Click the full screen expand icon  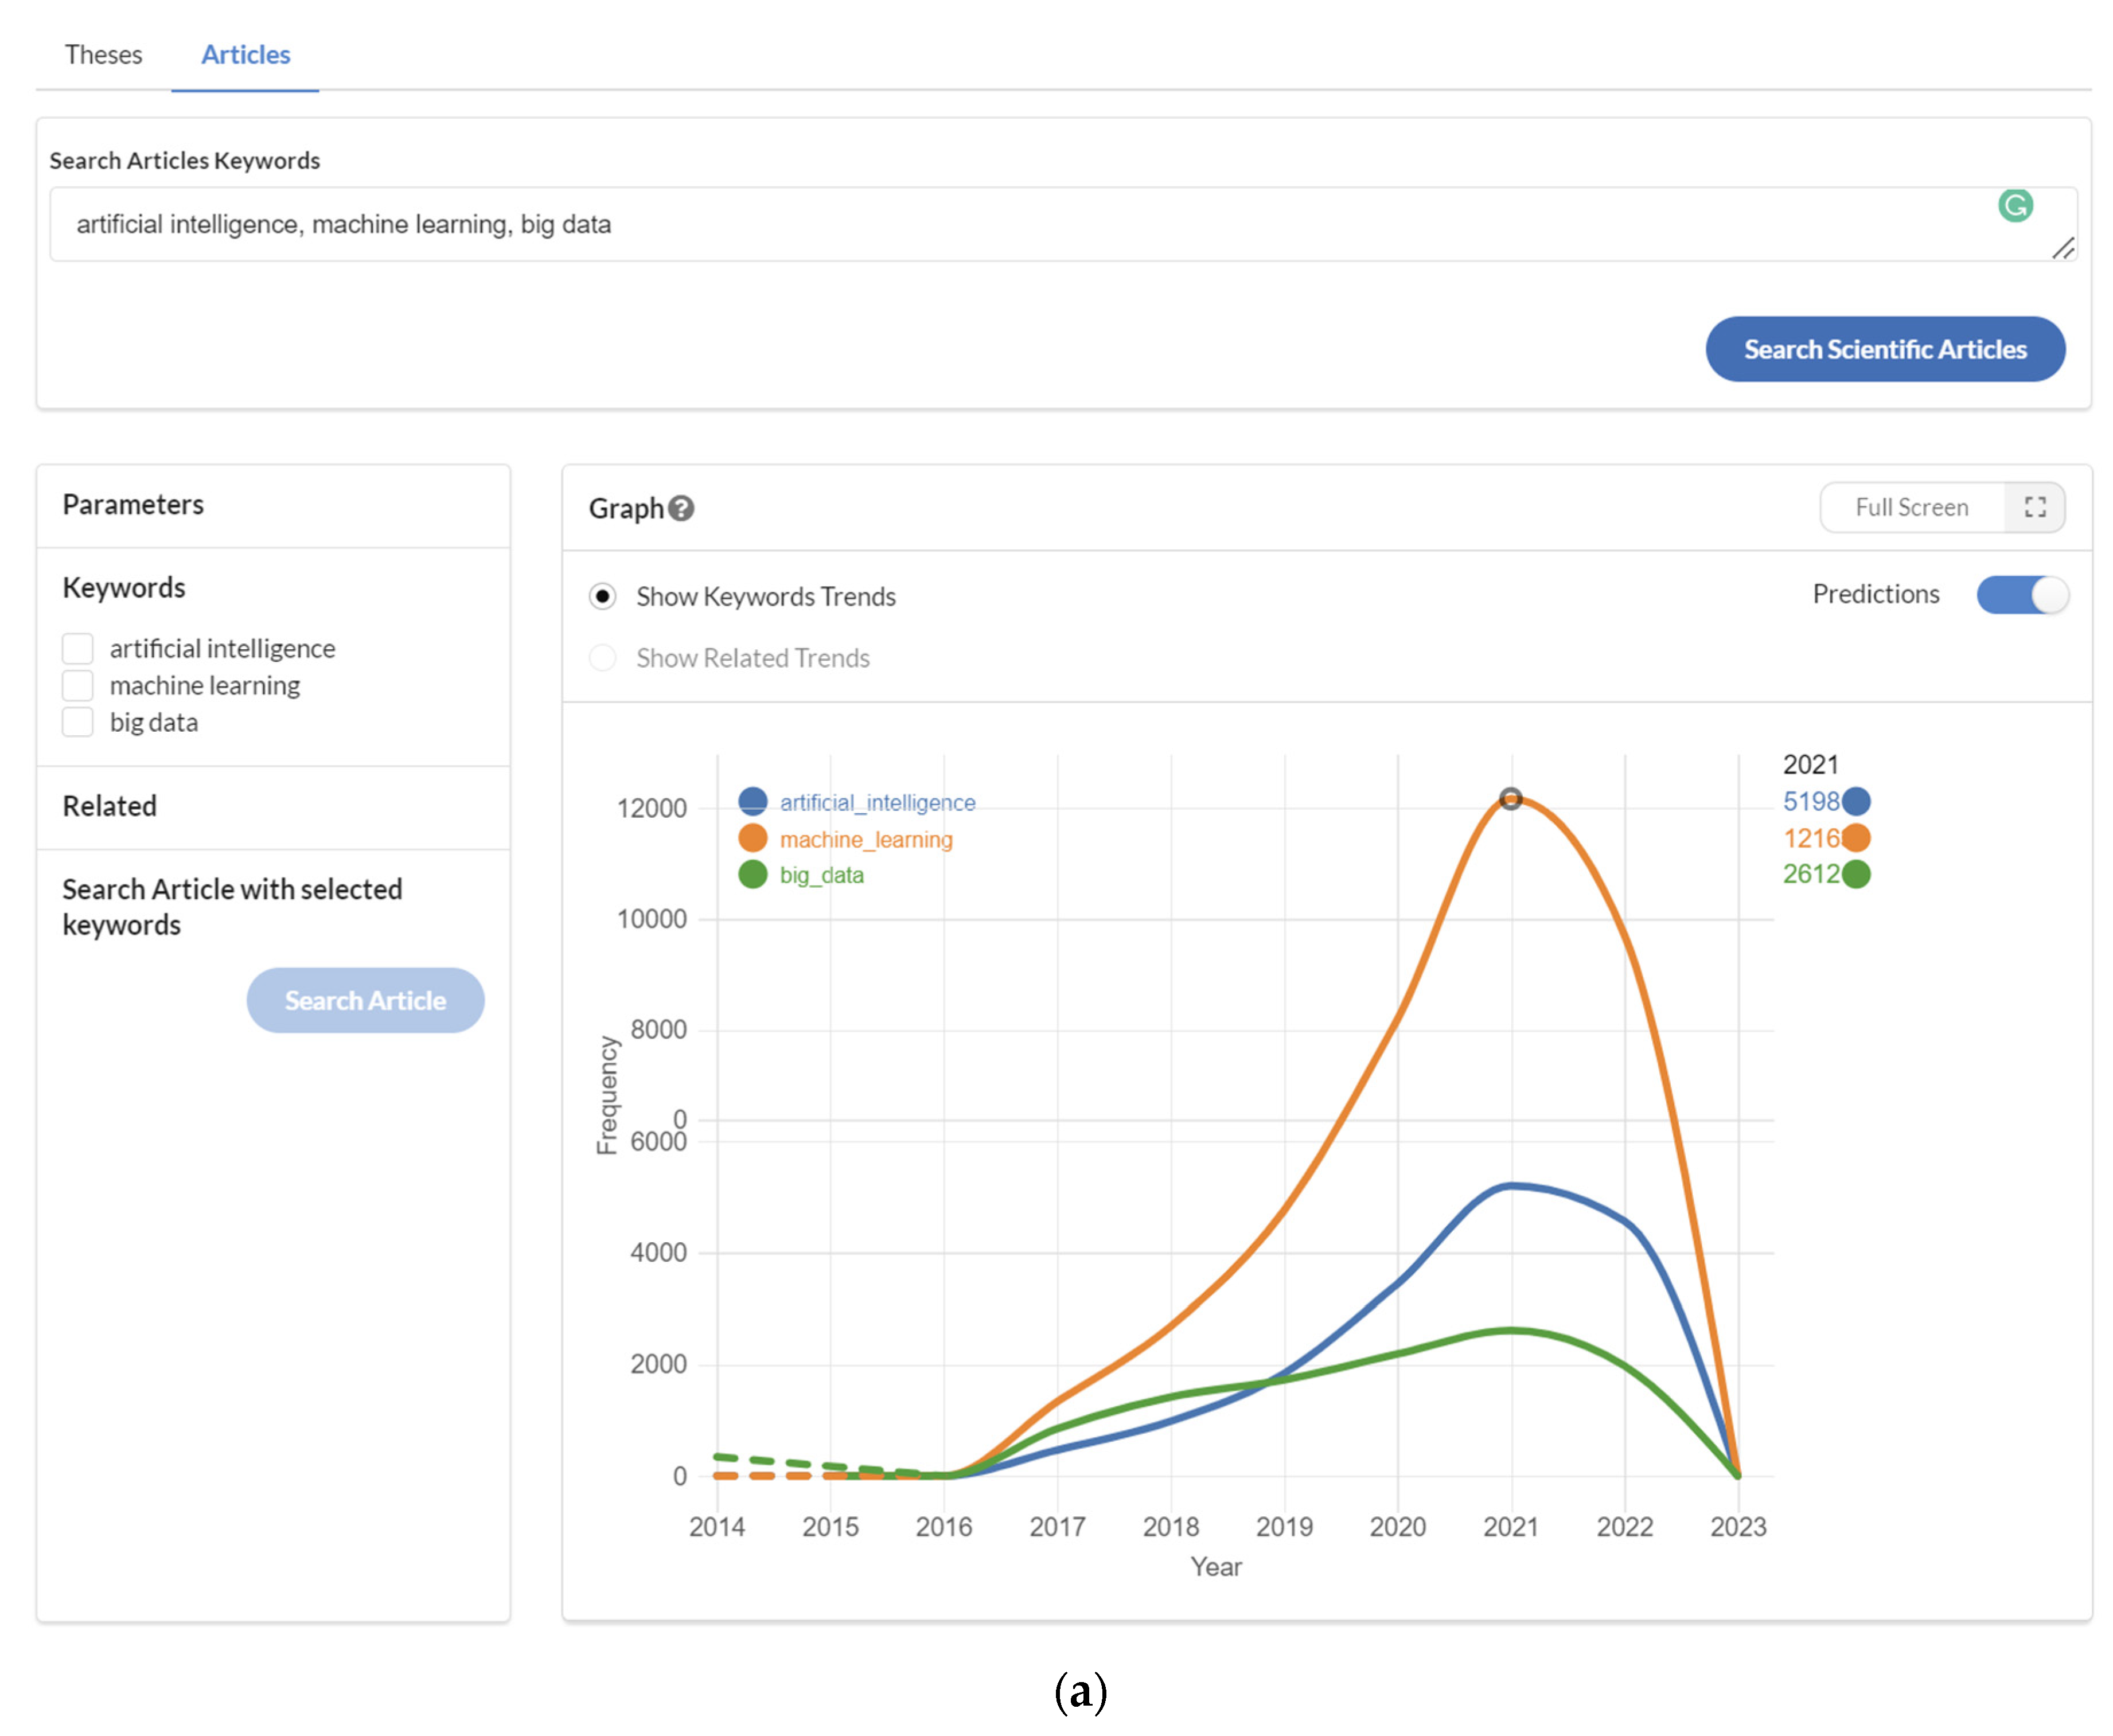2034,507
